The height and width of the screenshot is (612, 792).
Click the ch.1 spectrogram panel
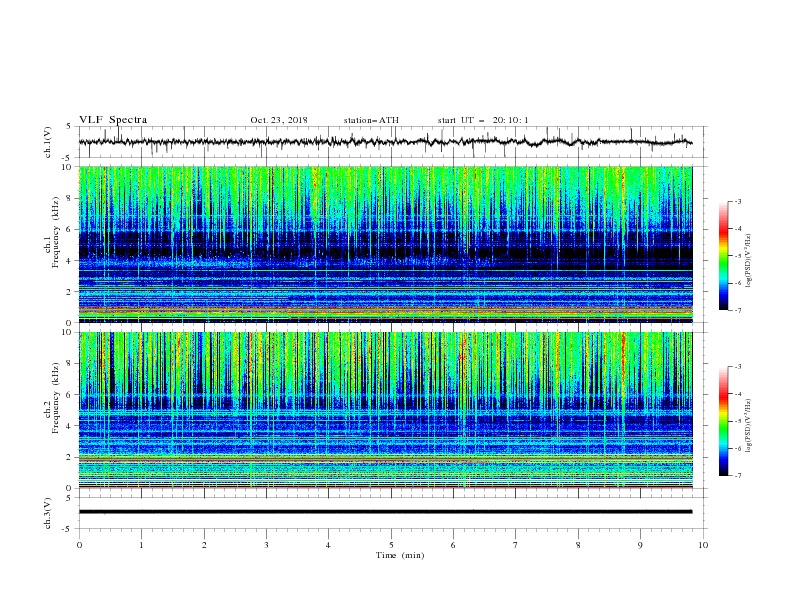click(x=386, y=244)
